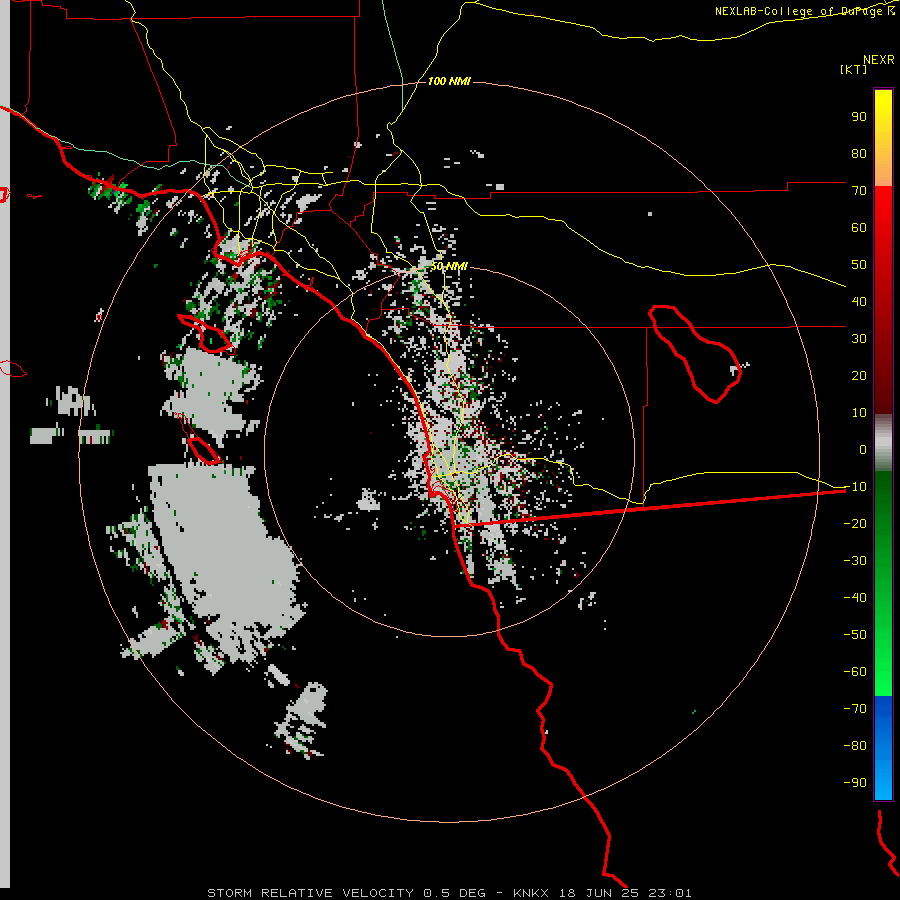
Task: Click the -80 knot value on the scale
Action: click(855, 746)
